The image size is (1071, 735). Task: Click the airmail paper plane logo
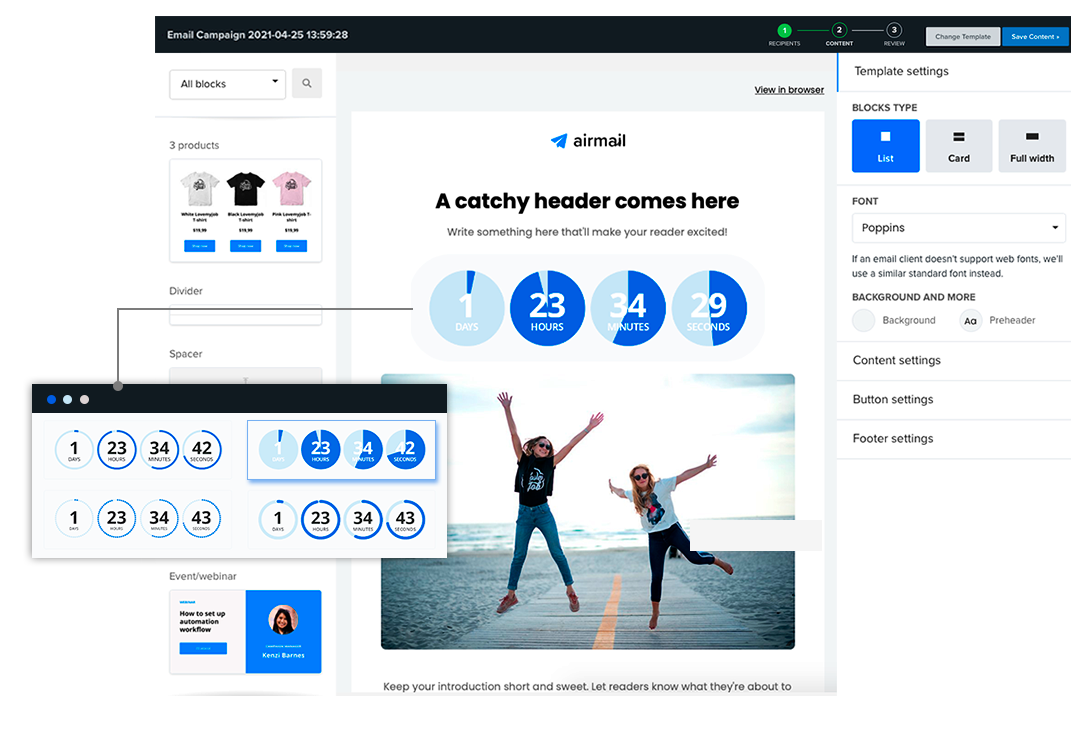(x=559, y=141)
